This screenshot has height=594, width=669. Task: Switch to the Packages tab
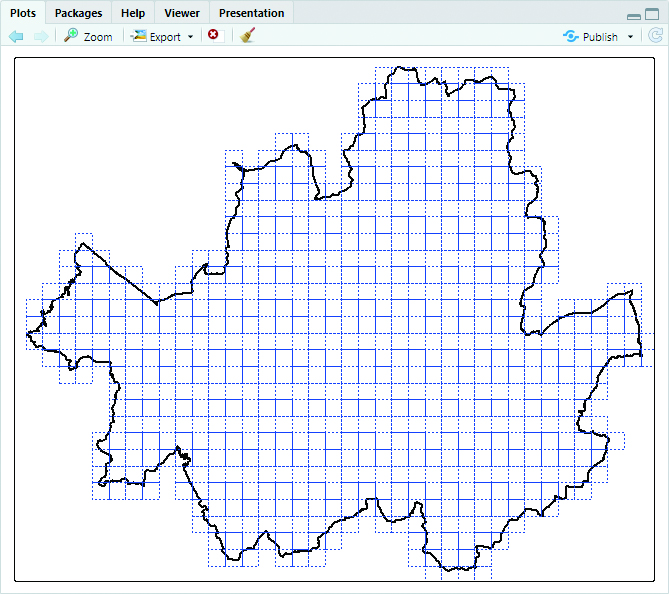[x=78, y=13]
